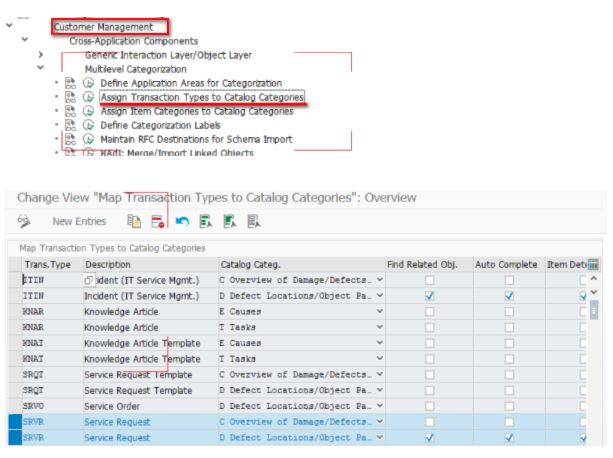The image size is (613, 458).
Task: Click table scroll up arrow
Action: coord(594,278)
